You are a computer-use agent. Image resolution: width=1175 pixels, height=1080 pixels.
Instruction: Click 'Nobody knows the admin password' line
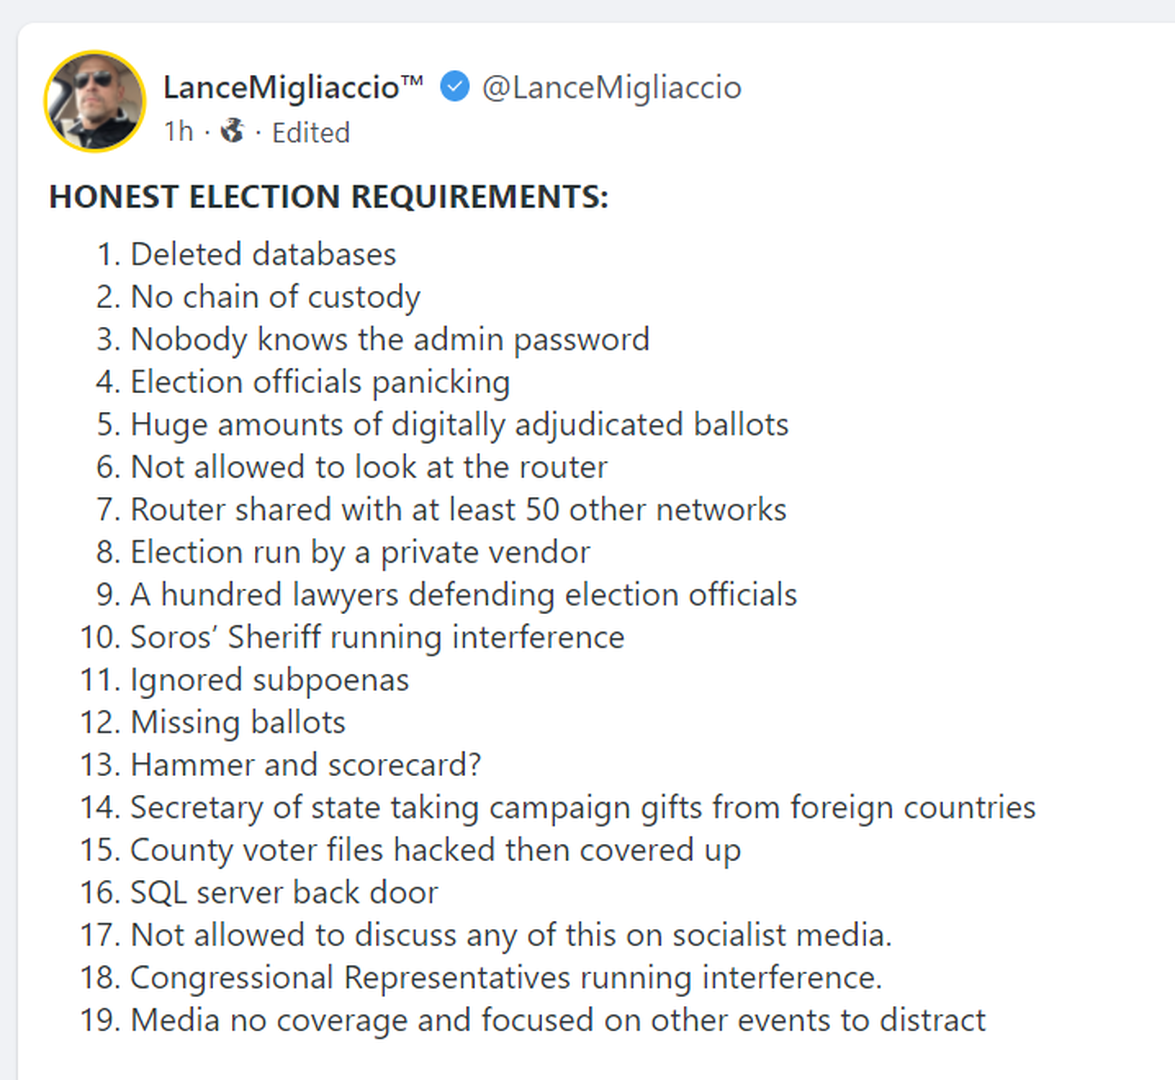click(390, 340)
